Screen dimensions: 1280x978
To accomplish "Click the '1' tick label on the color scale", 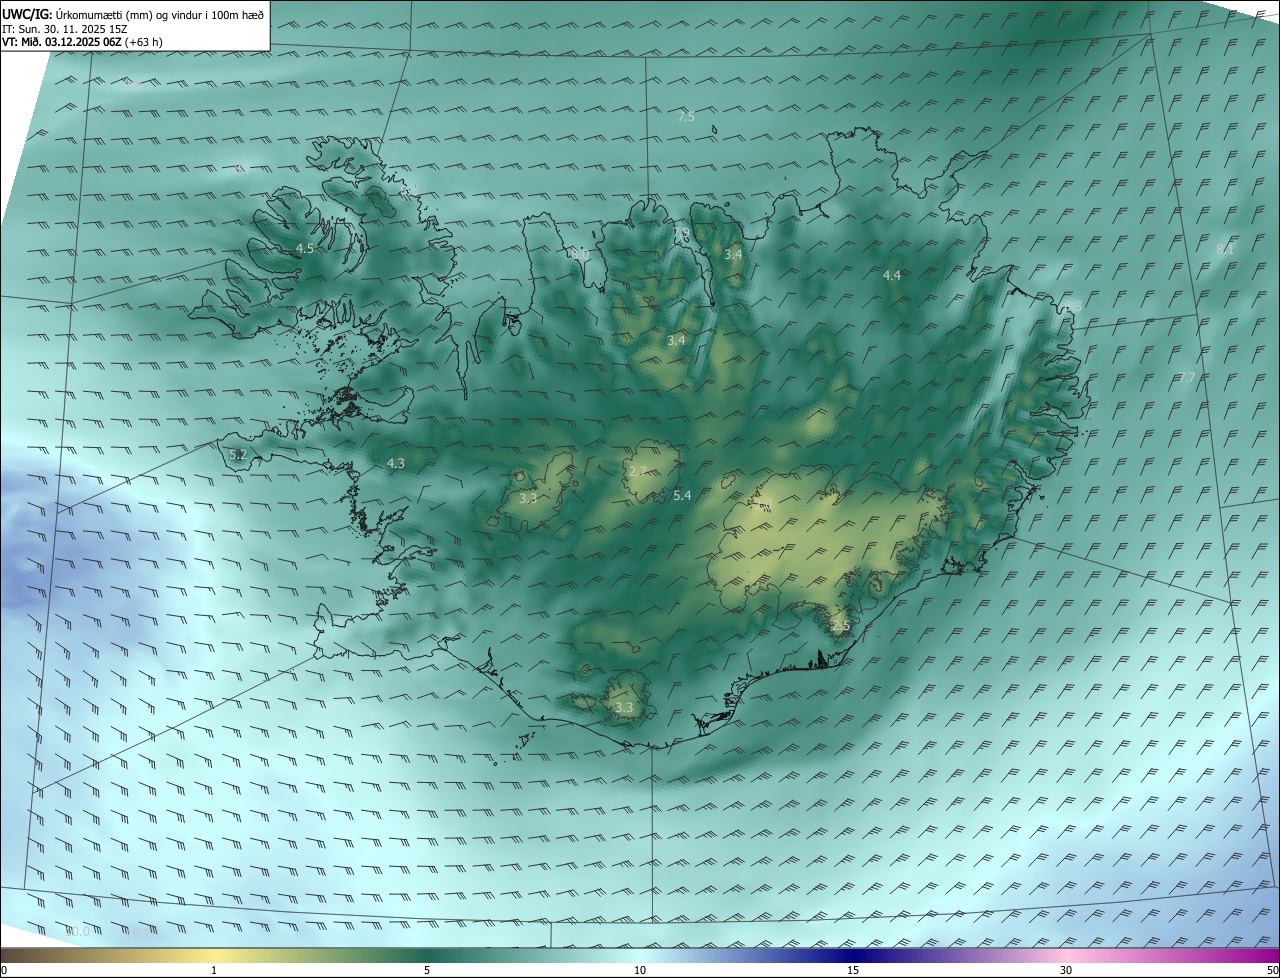I will pyautogui.click(x=214, y=970).
